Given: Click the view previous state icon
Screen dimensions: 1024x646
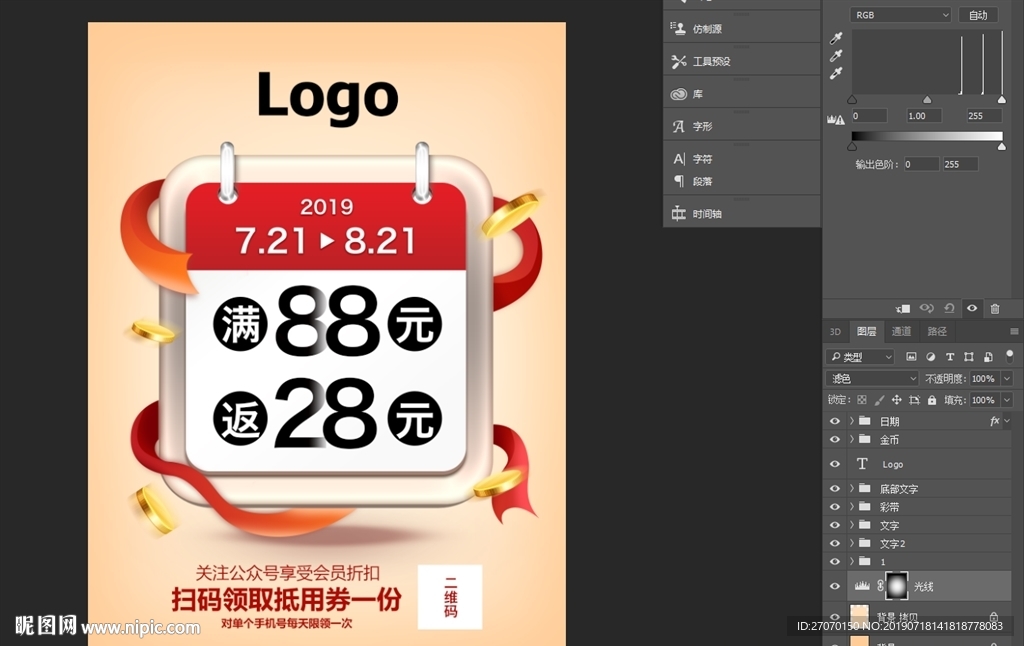Looking at the screenshot, I should [926, 308].
